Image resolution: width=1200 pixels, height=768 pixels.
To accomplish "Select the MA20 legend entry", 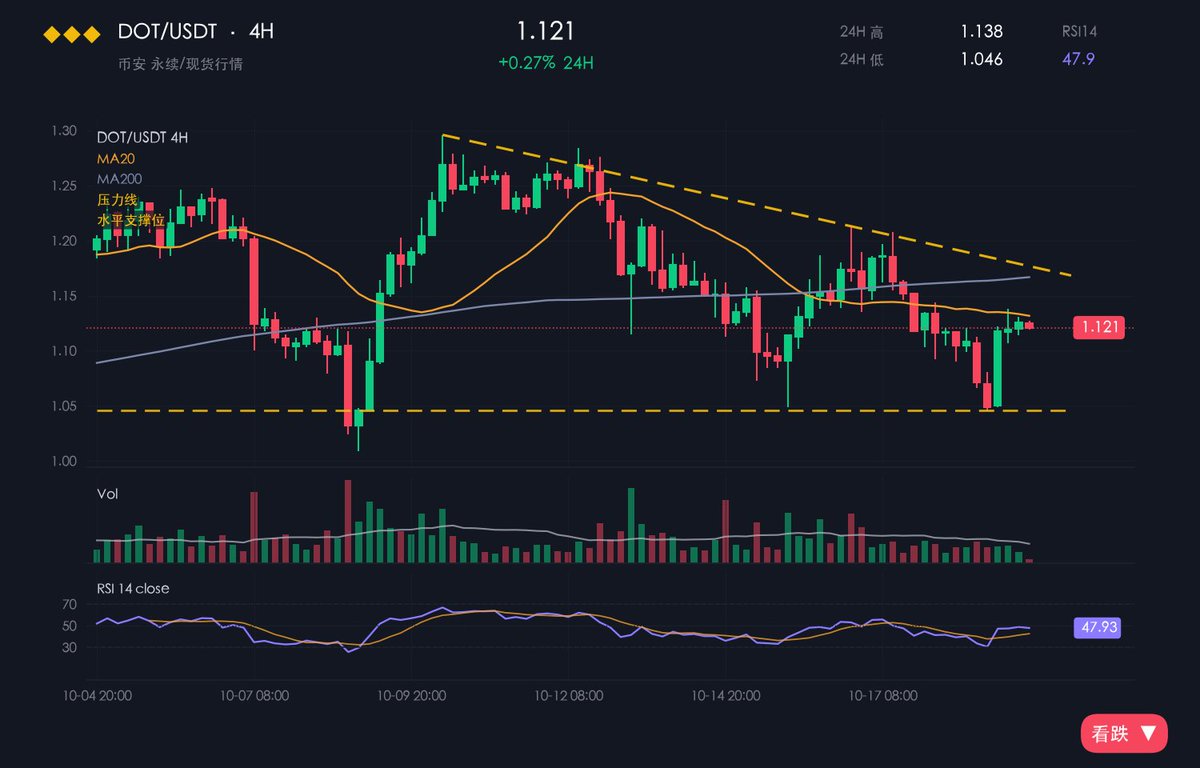I will pos(115,158).
